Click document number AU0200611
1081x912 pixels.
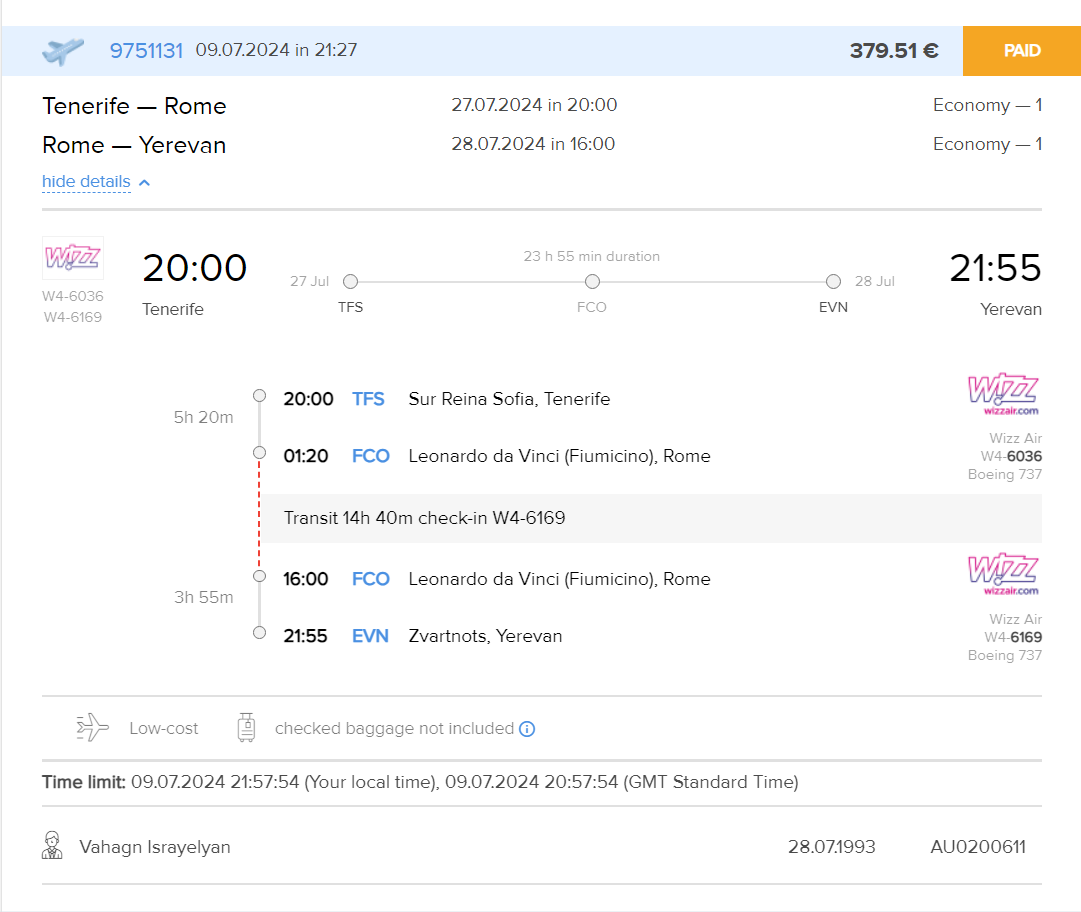978,847
